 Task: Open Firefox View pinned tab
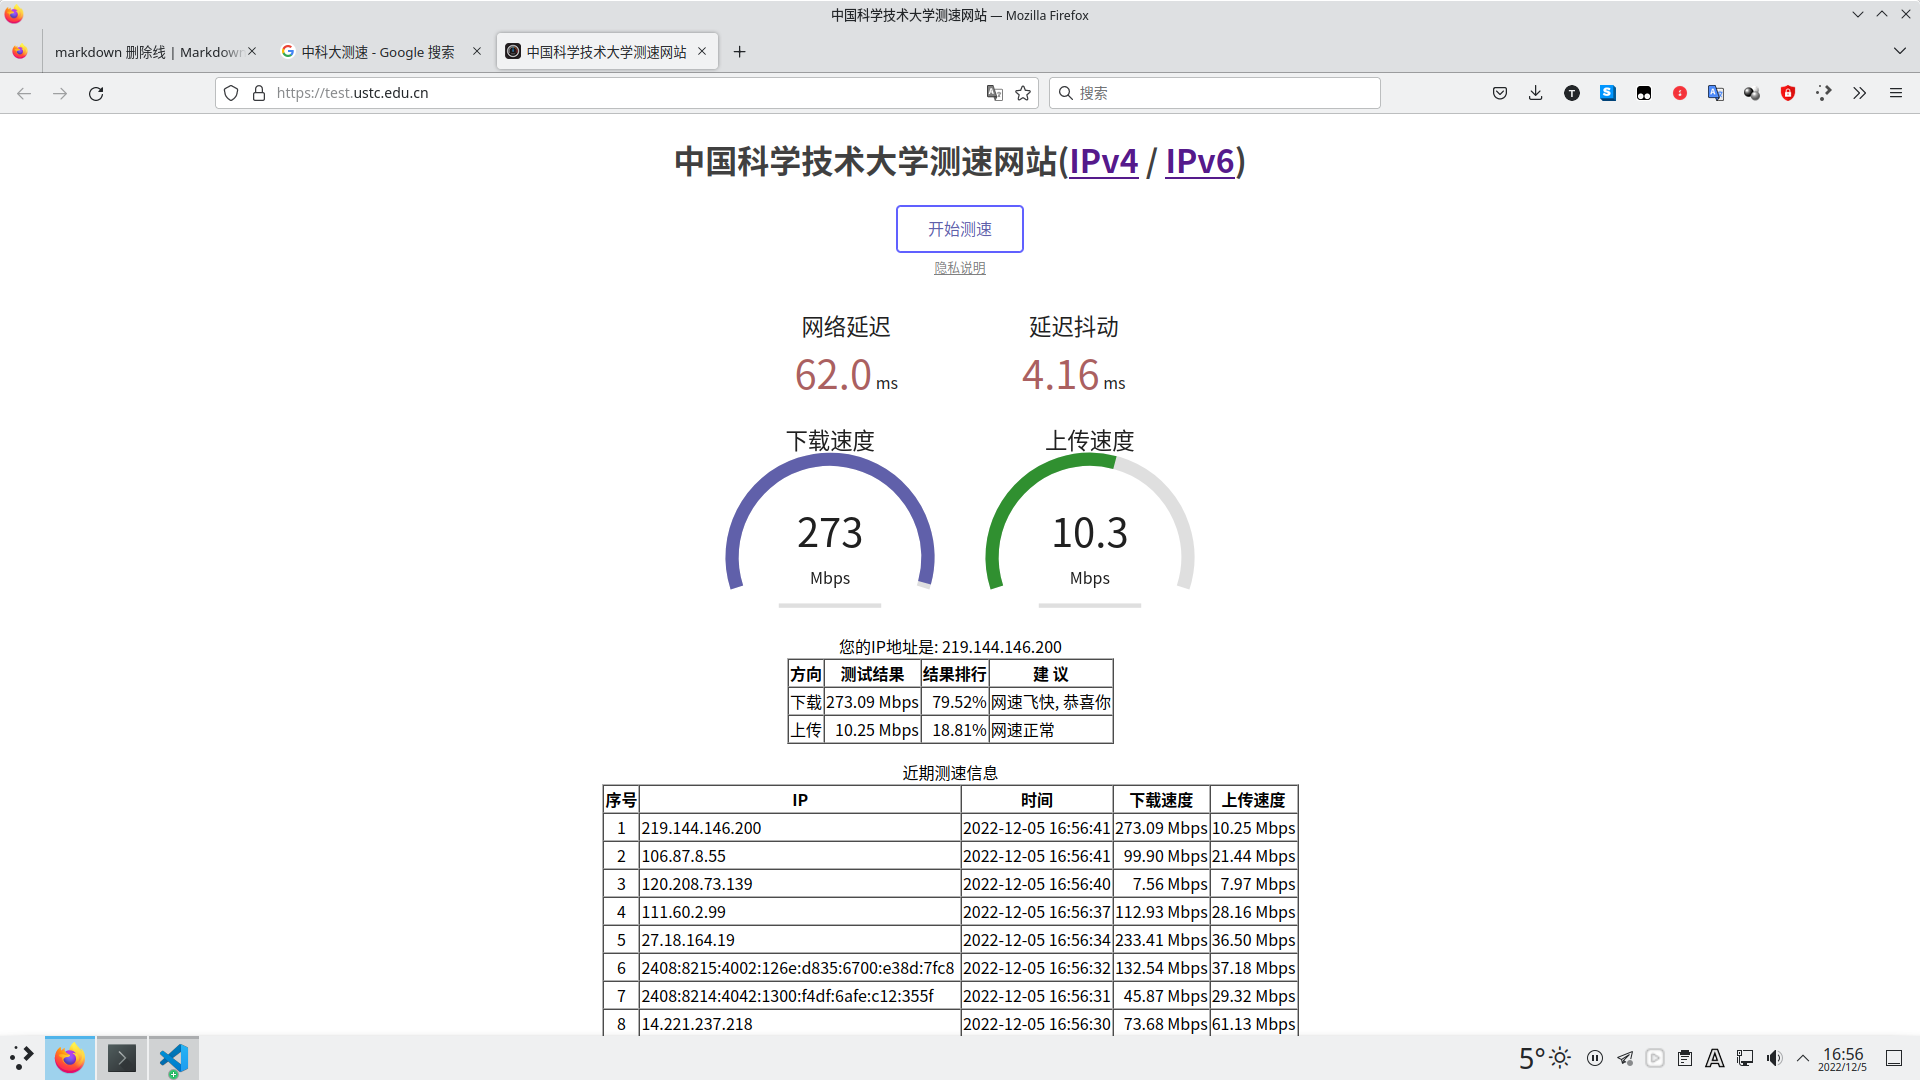coord(20,52)
